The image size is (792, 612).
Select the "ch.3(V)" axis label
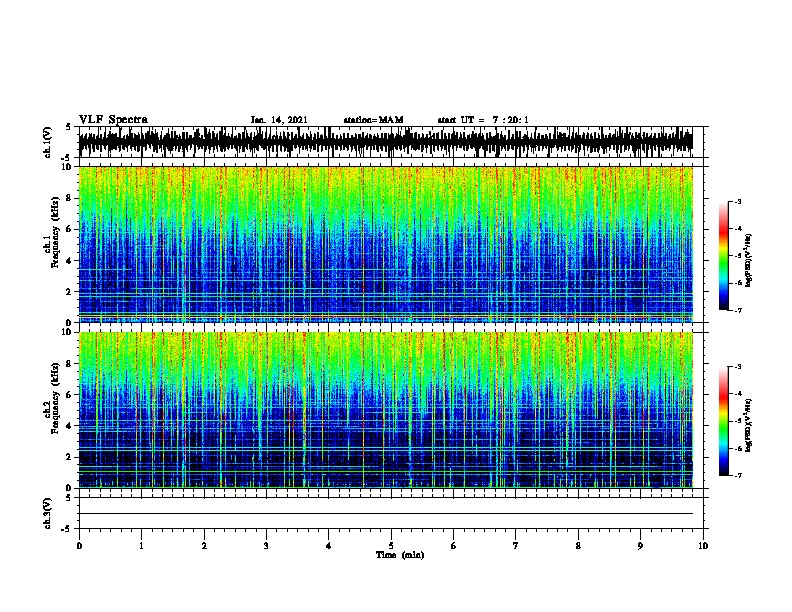pos(48,513)
